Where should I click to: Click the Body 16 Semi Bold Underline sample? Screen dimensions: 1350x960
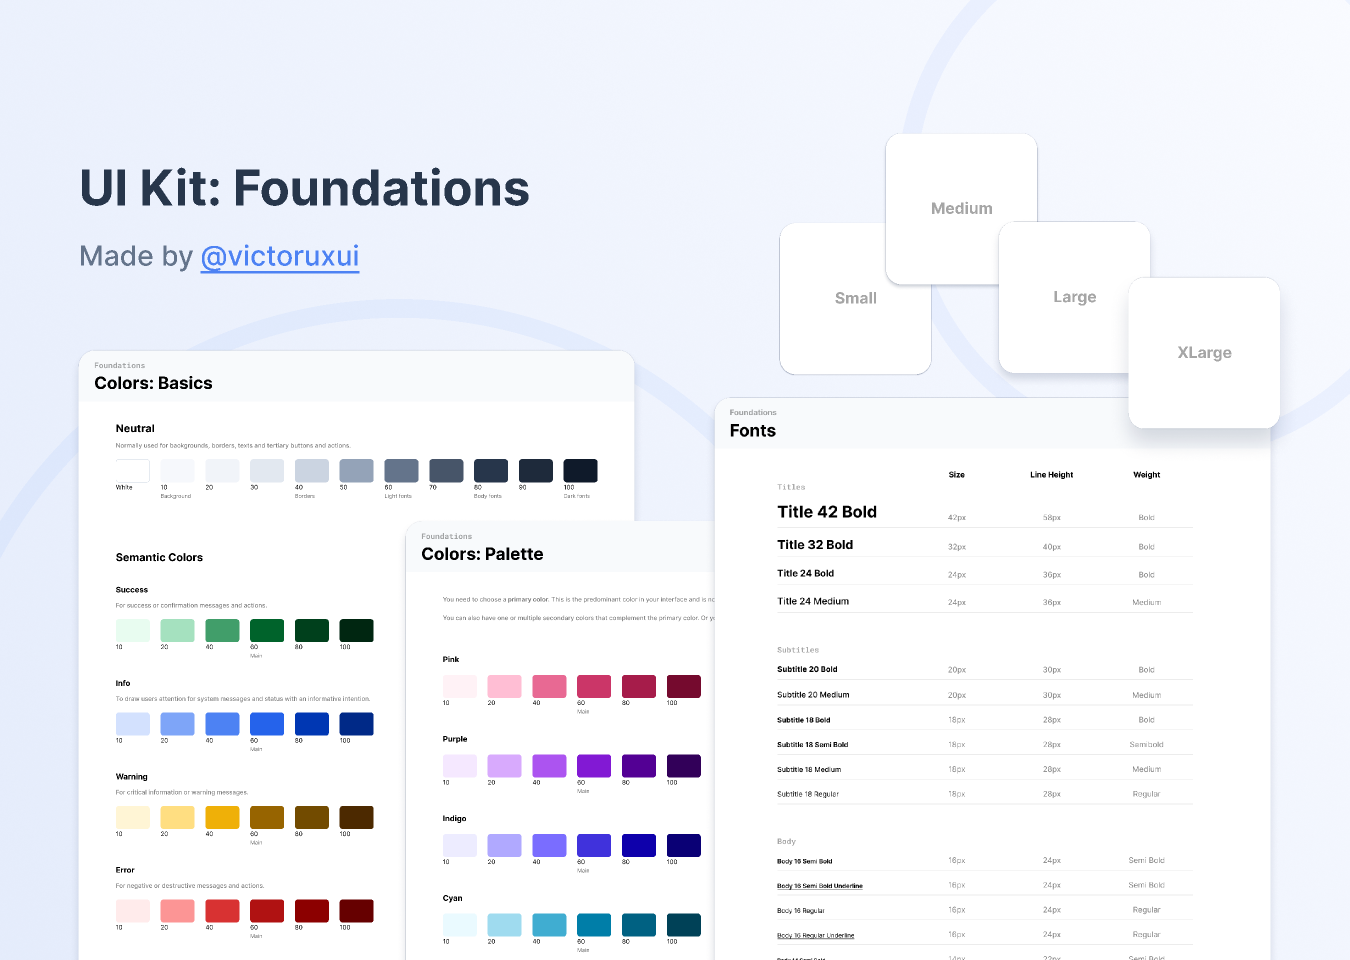[x=819, y=886]
